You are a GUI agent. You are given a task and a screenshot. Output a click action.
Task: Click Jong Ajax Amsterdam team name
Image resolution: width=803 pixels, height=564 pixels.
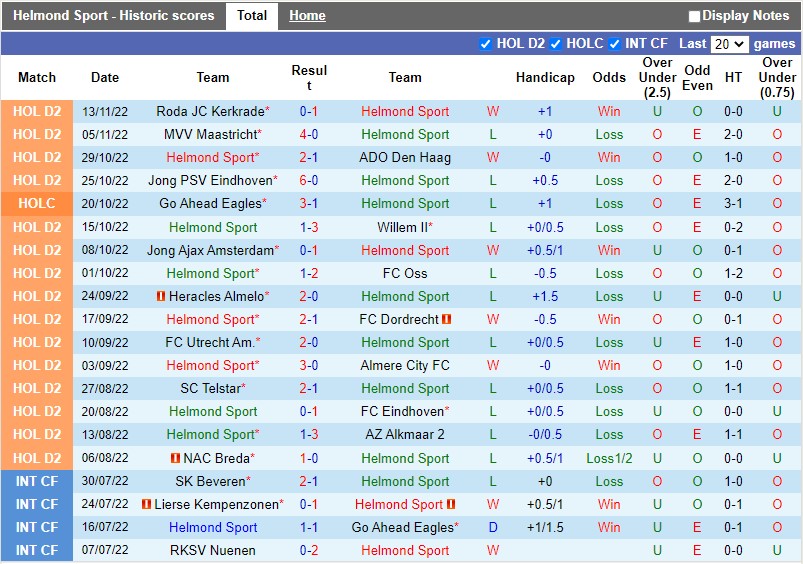click(x=210, y=250)
